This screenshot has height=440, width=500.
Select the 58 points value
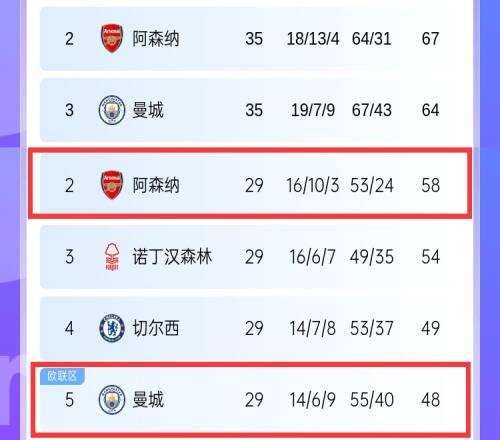(x=430, y=185)
